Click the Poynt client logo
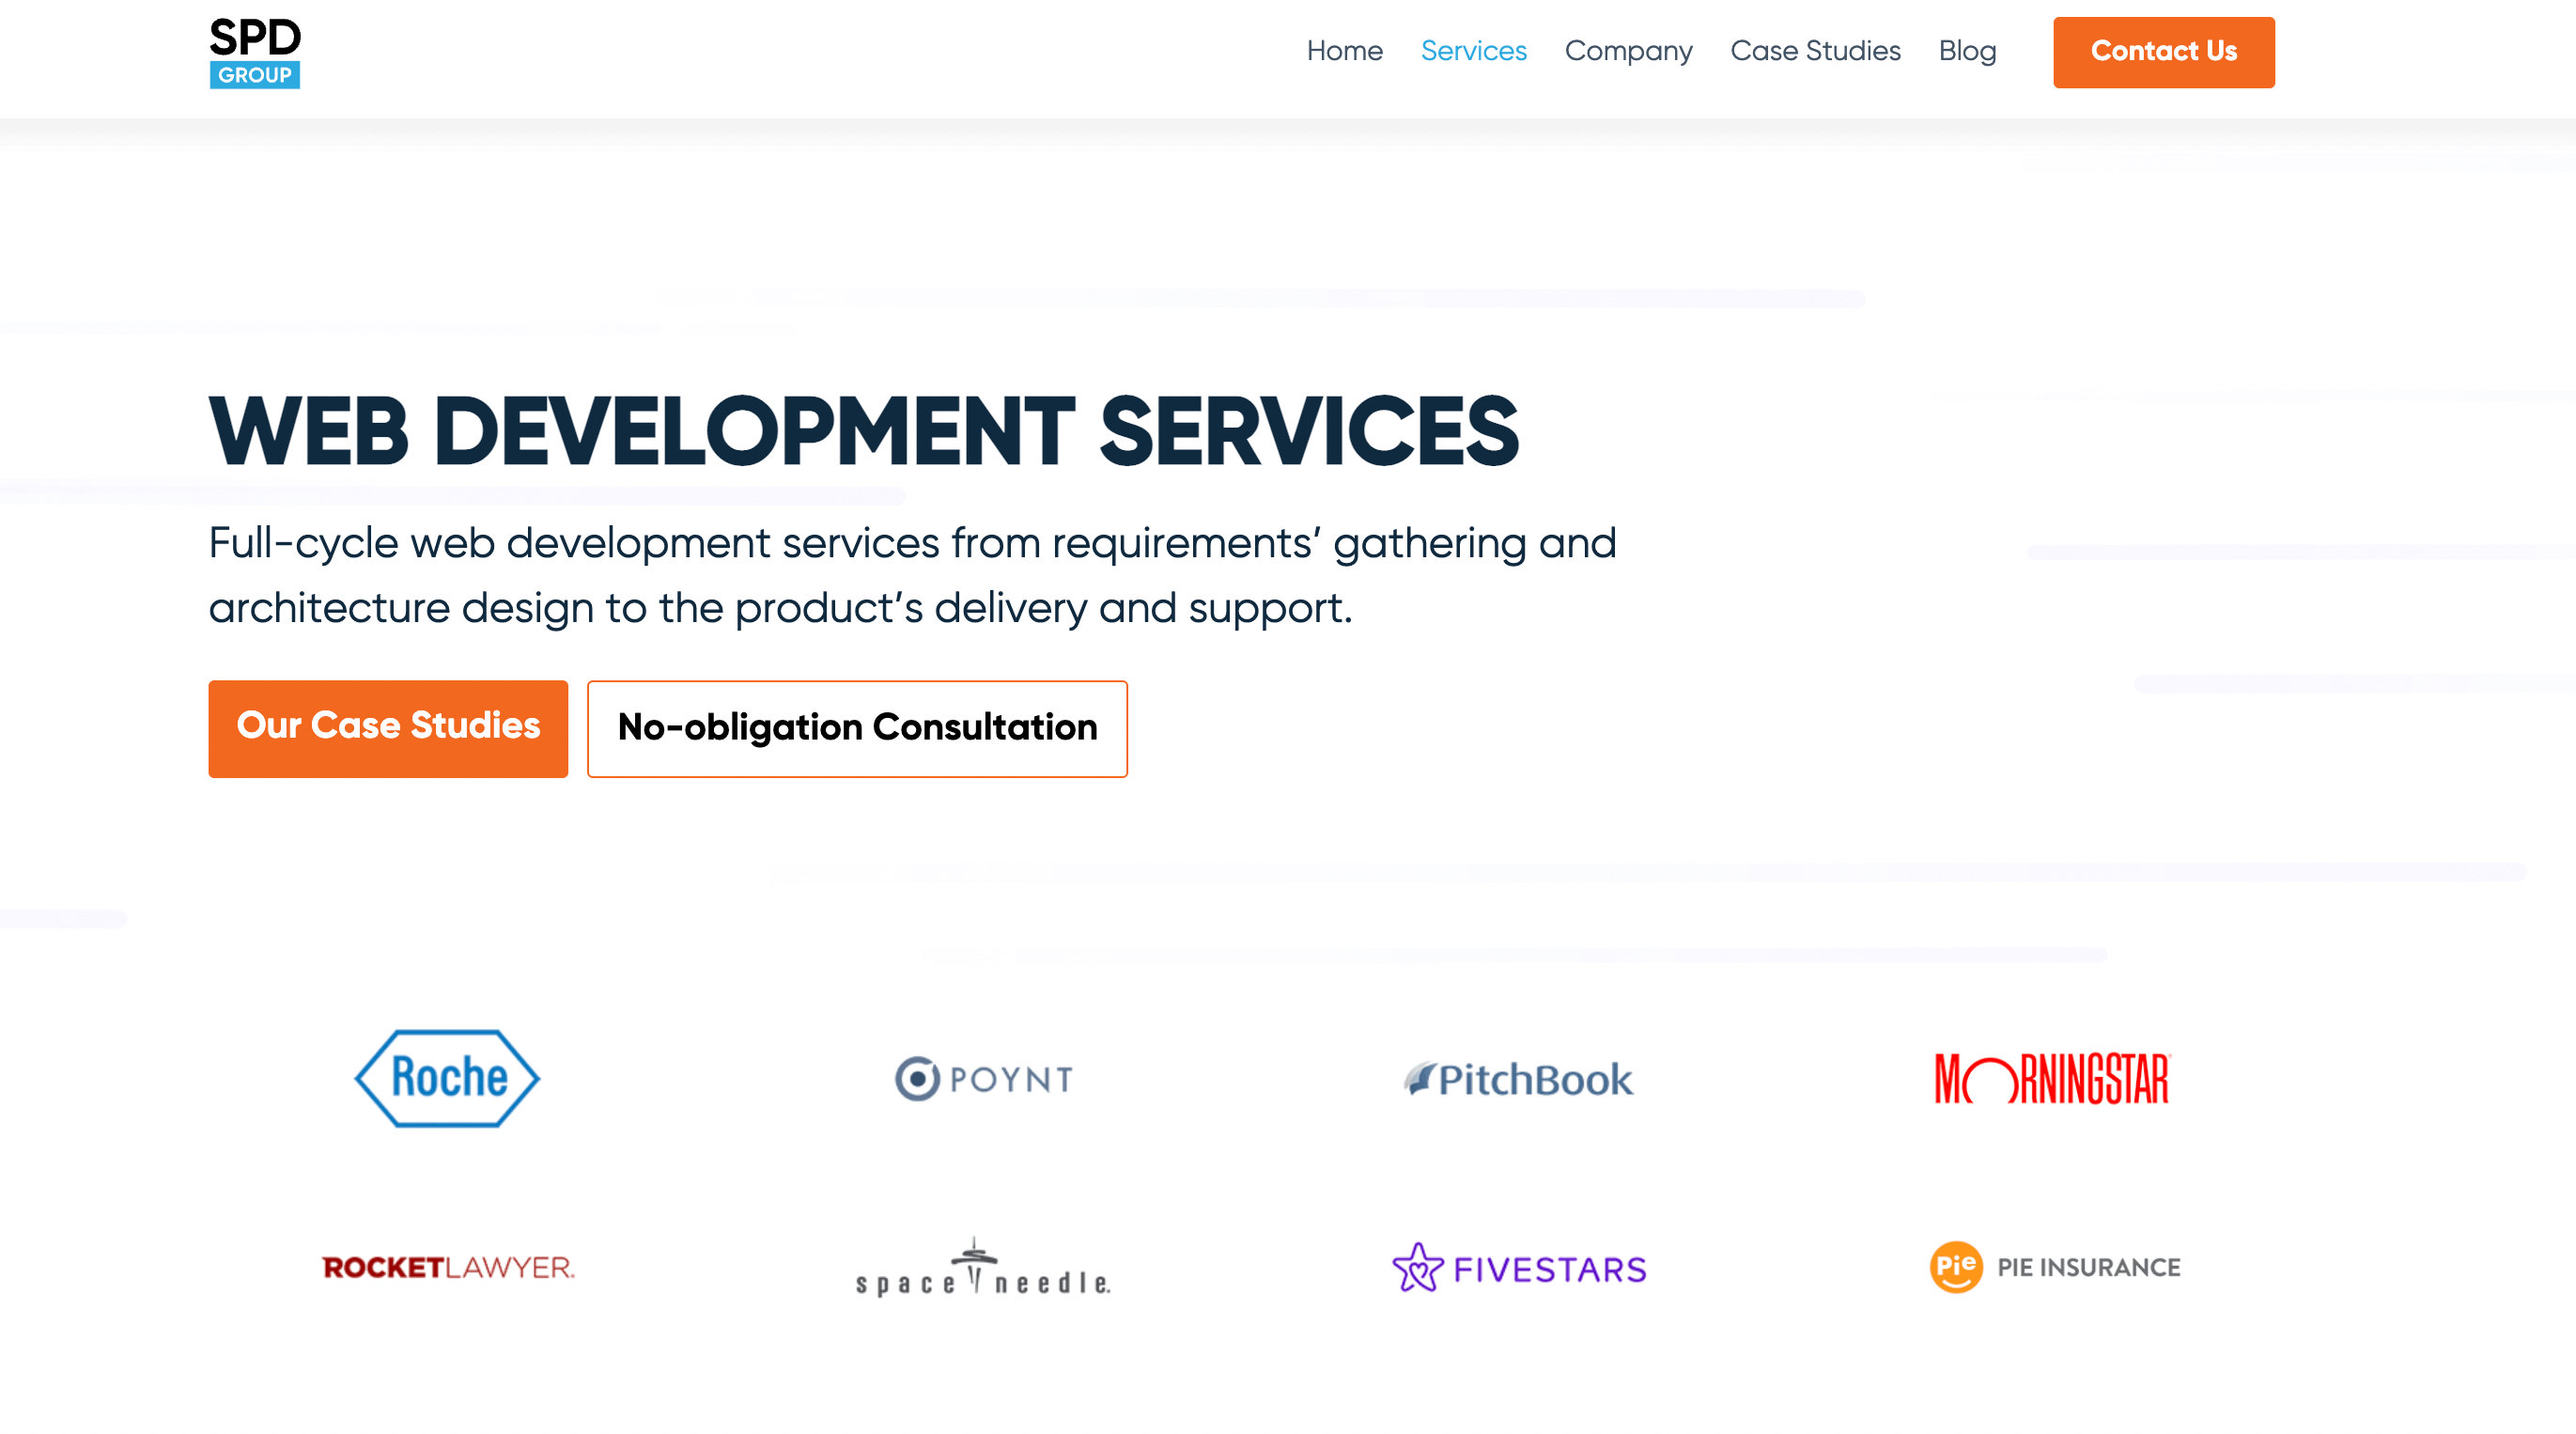Image resolution: width=2576 pixels, height=1434 pixels. pyautogui.click(x=983, y=1078)
